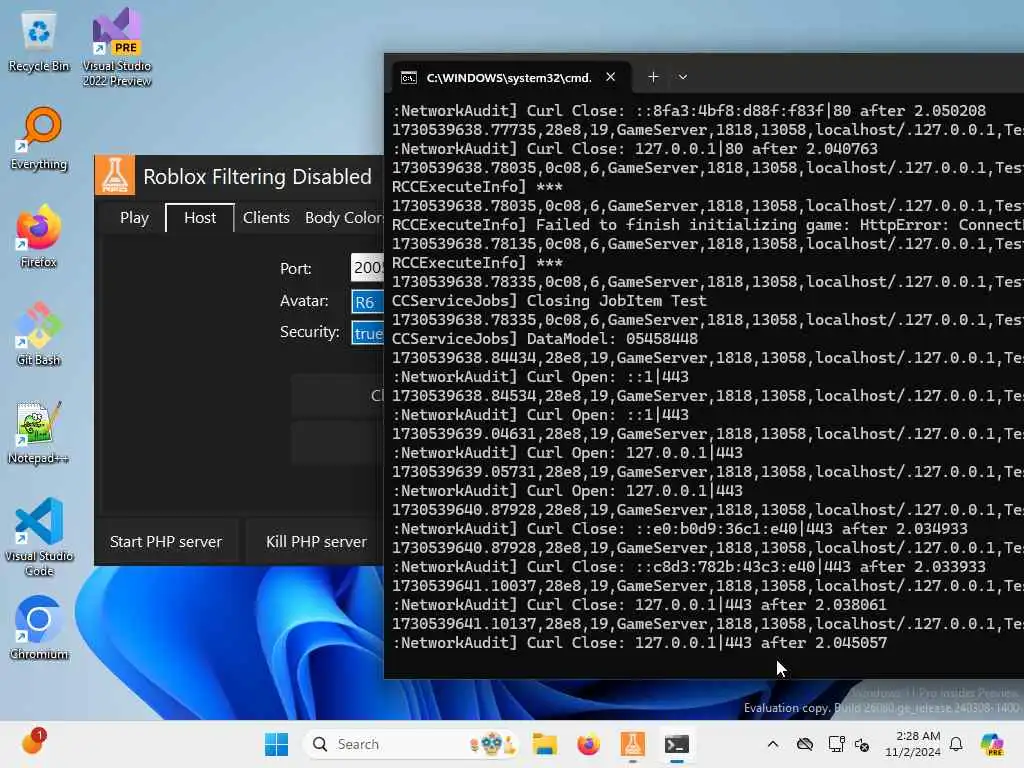
Task: Select the Host tab
Action: [x=200, y=217]
